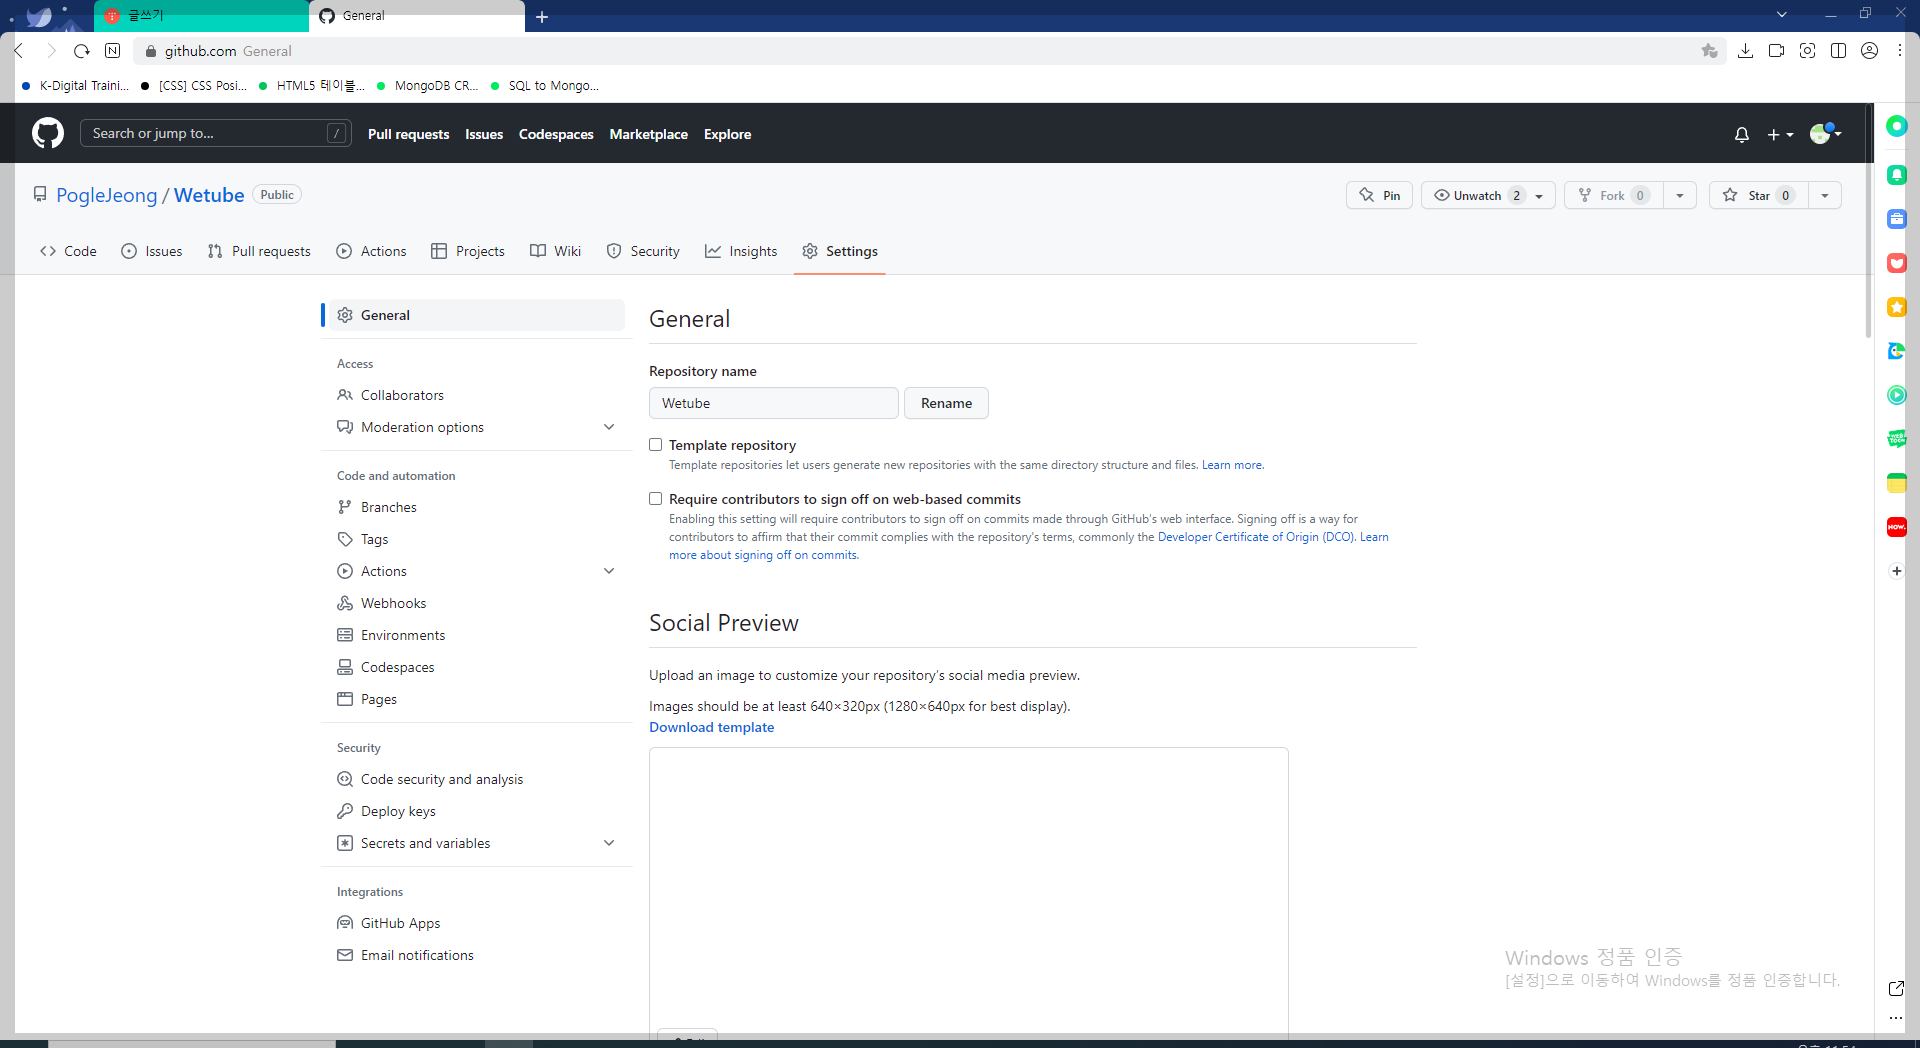Image resolution: width=1920 pixels, height=1048 pixels.
Task: Open the notifications bell
Action: (x=1742, y=134)
